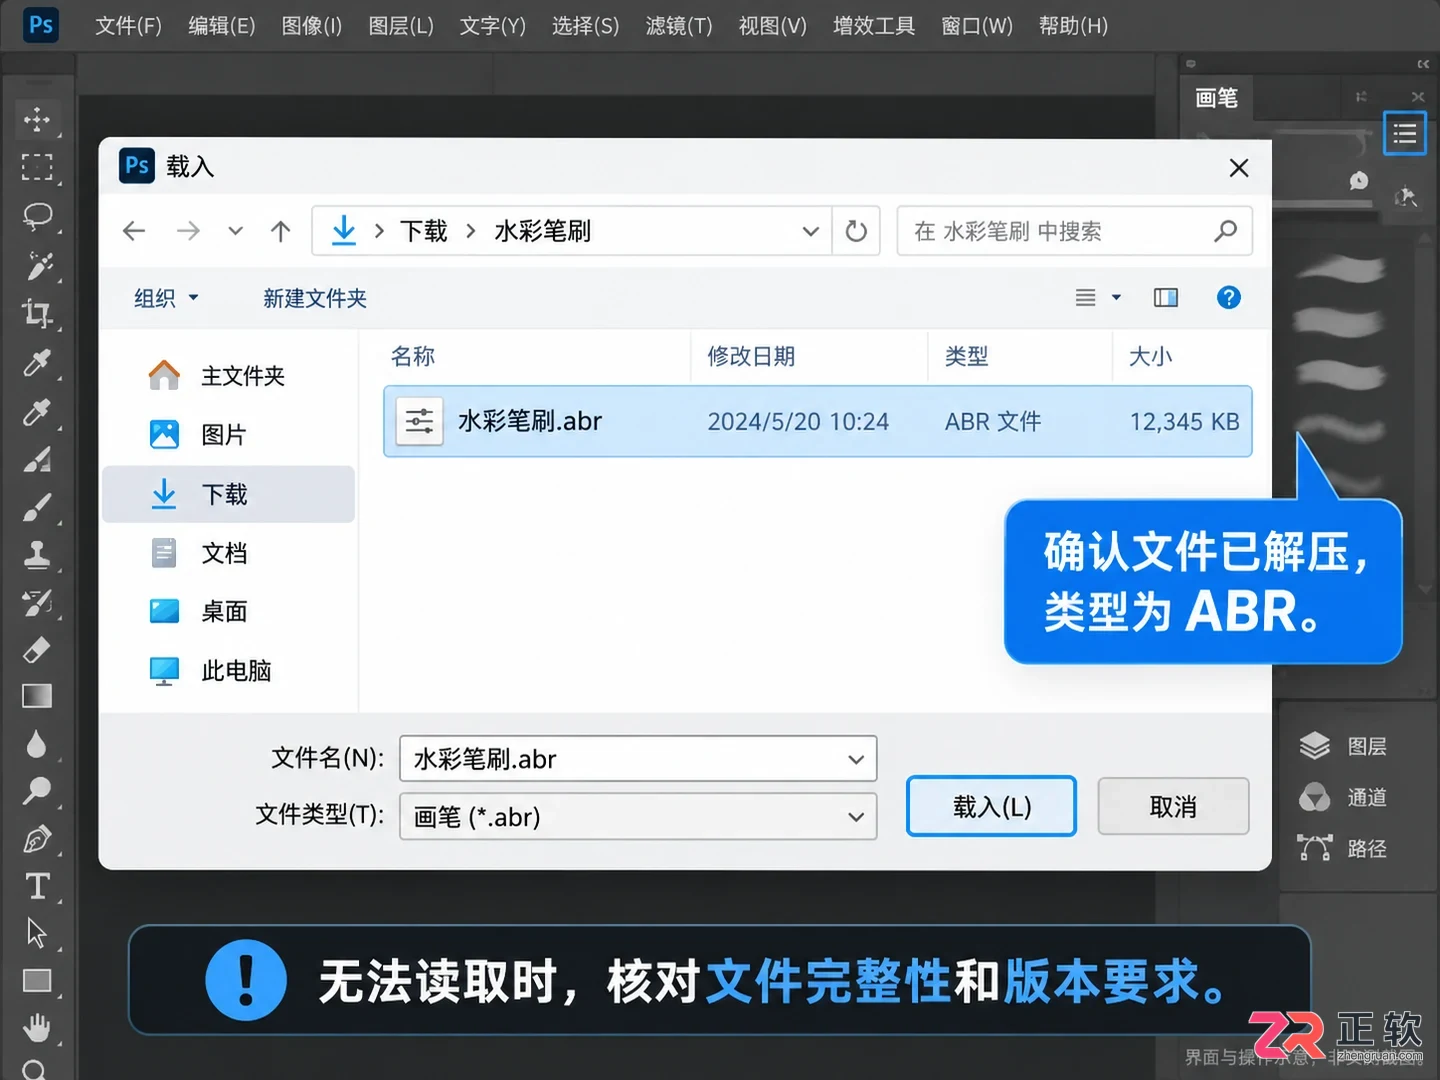Open the 组织 dropdown menu

click(166, 298)
